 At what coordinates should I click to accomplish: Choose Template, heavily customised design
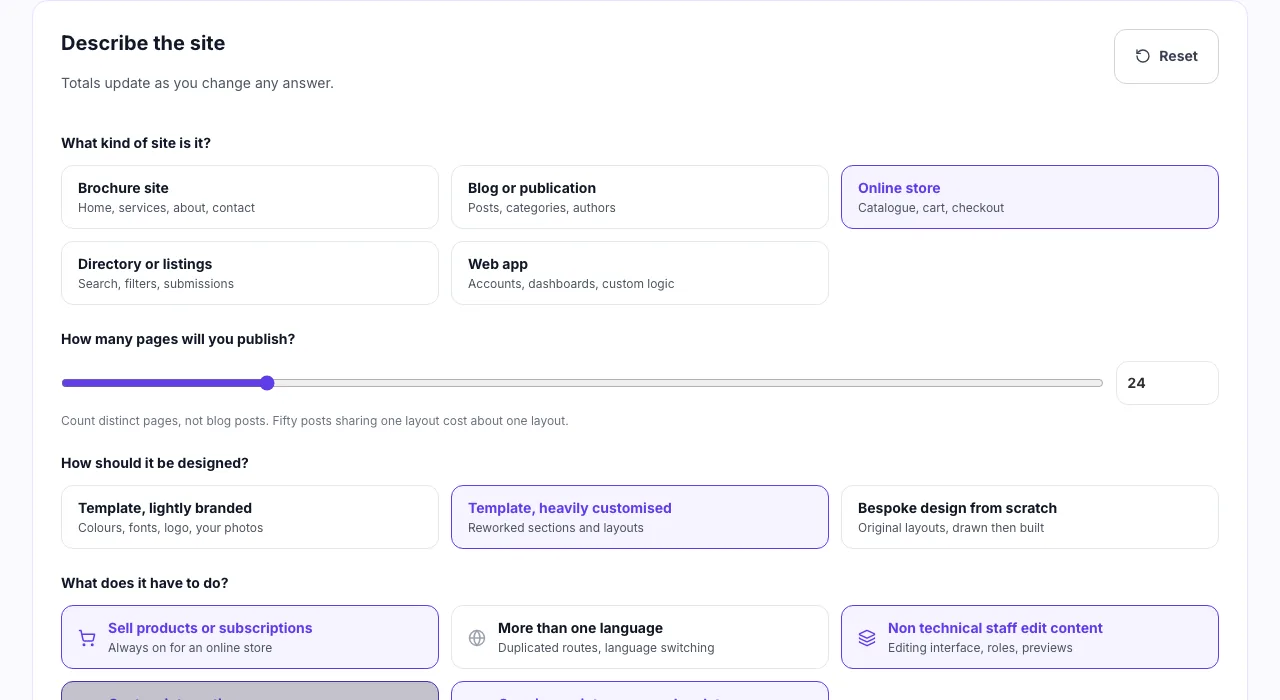(x=640, y=517)
